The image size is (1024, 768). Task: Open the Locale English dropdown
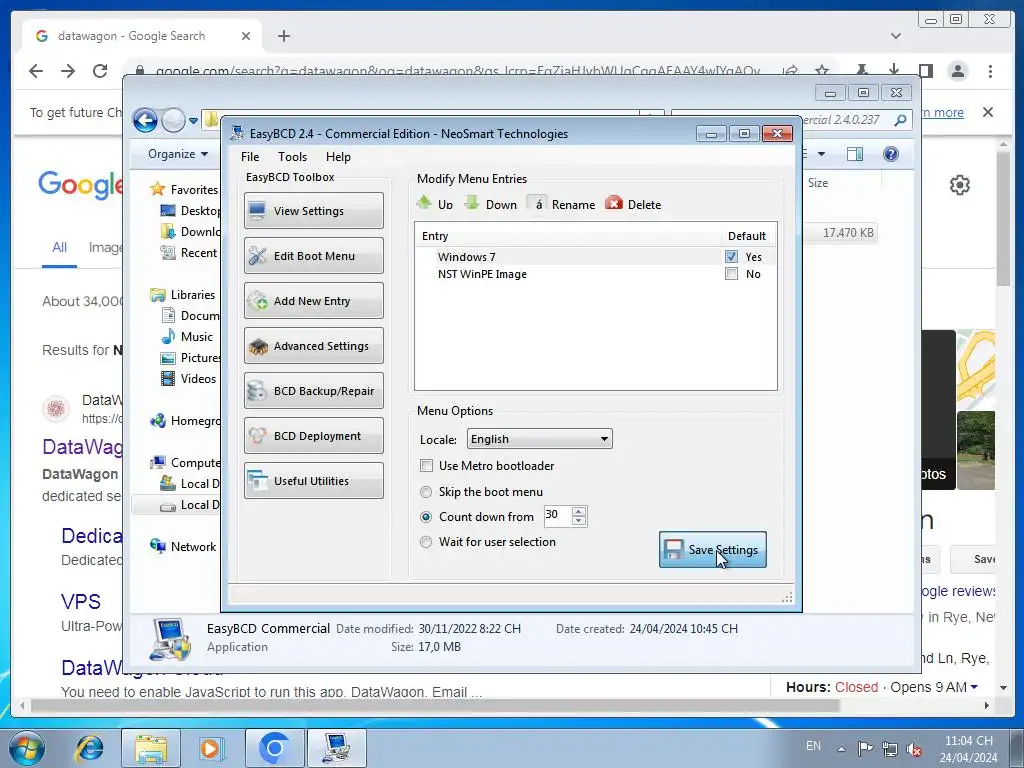coord(539,439)
